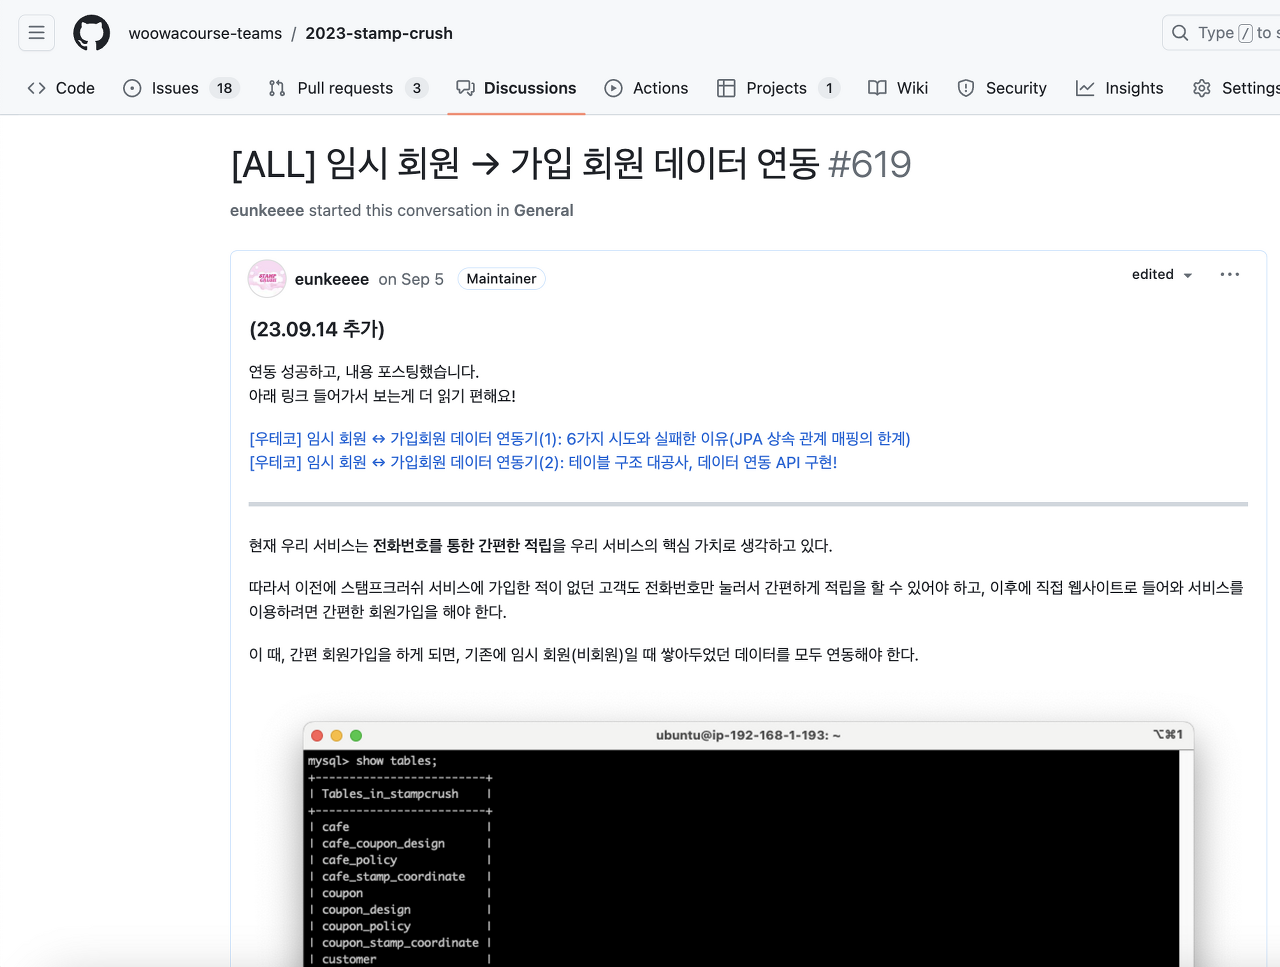Click the Pull requests icon
The image size is (1280, 967).
pos(277,88)
